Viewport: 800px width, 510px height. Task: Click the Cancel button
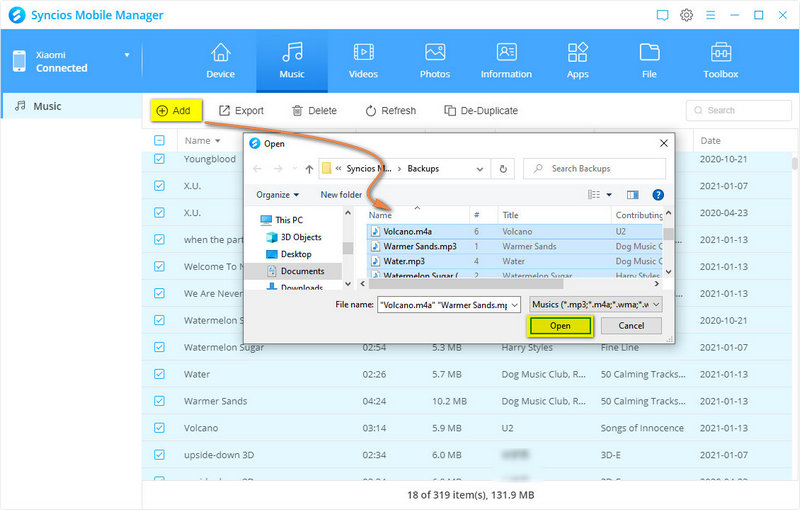click(x=631, y=325)
